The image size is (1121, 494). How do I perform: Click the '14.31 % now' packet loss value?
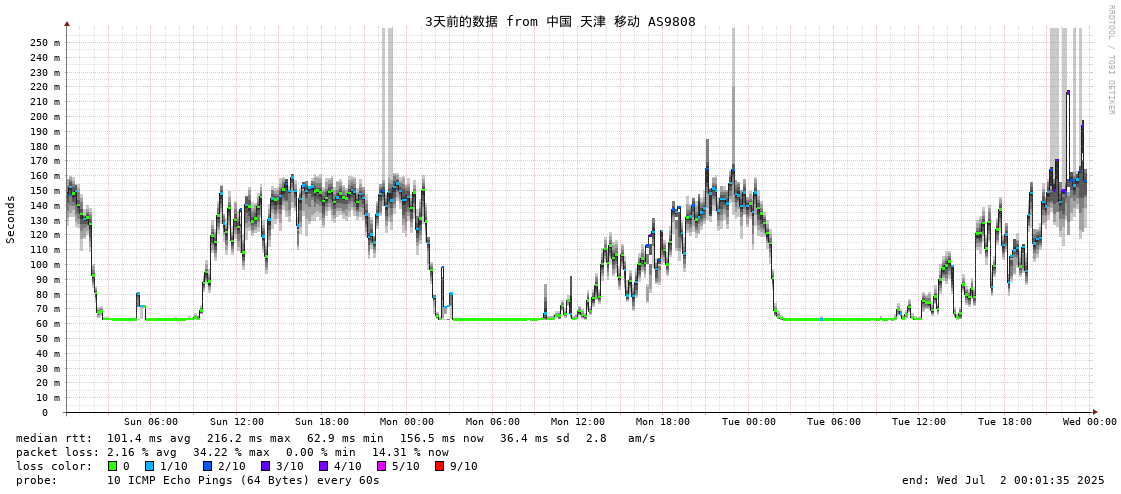coord(410,452)
